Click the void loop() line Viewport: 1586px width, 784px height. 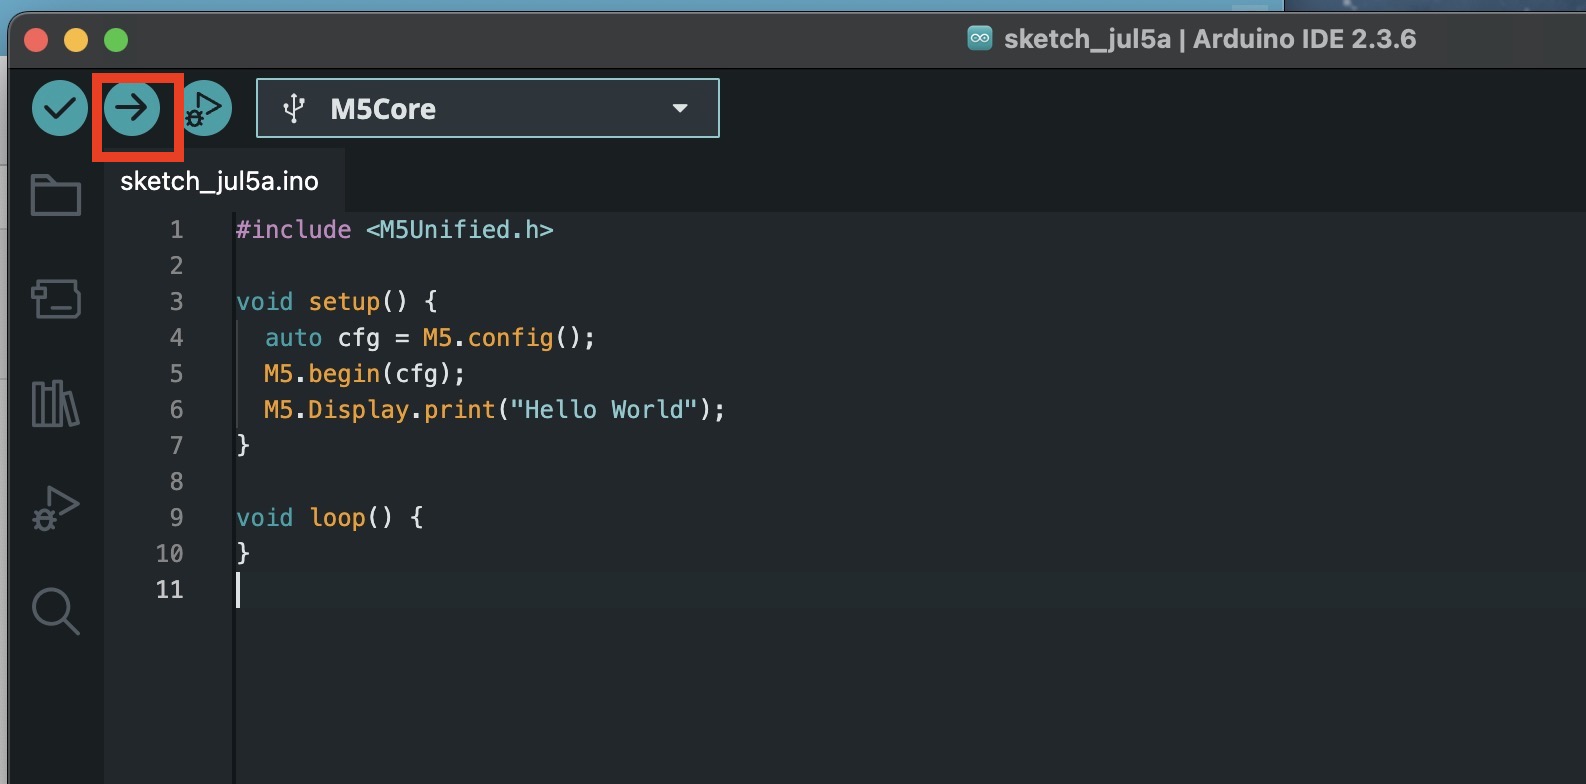tap(330, 517)
